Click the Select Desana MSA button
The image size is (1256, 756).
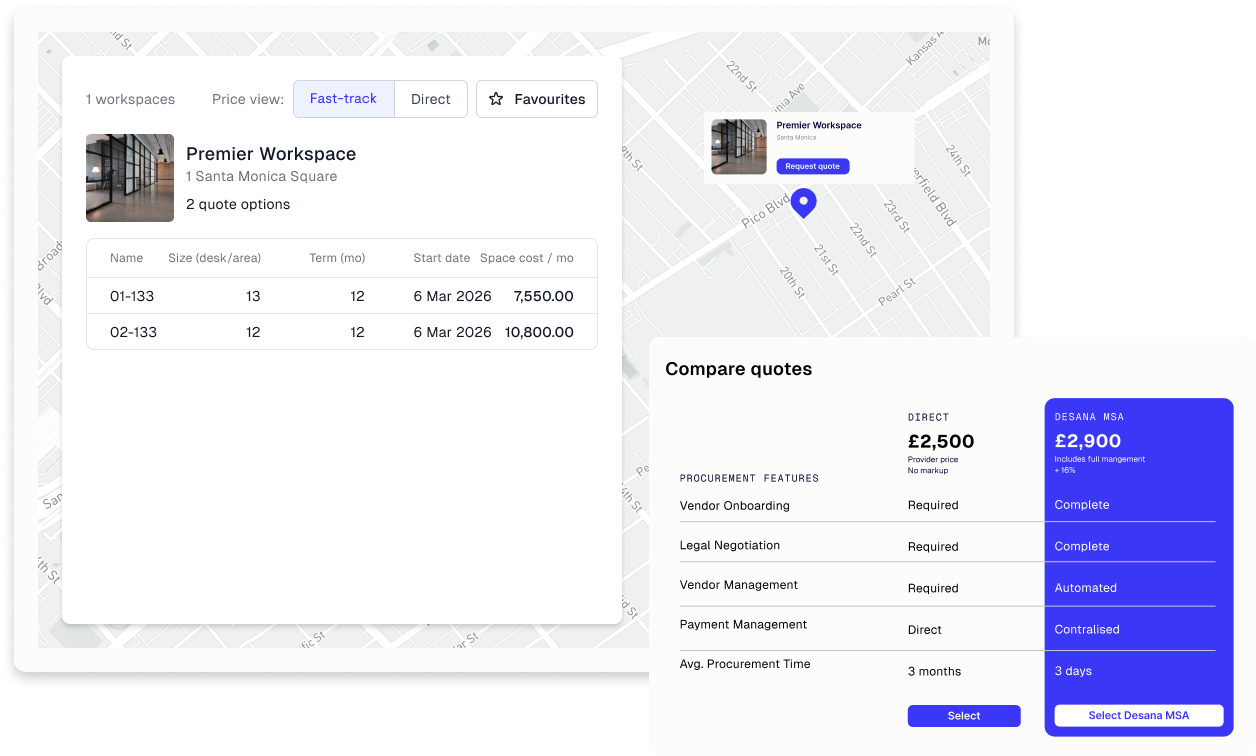(x=1138, y=714)
